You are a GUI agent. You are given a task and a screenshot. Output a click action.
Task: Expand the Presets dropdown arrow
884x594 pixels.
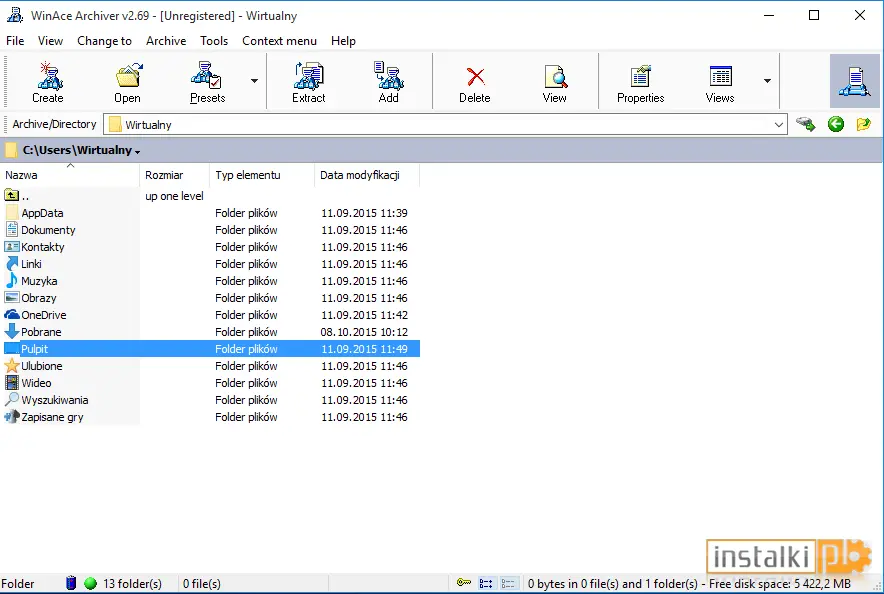point(254,81)
